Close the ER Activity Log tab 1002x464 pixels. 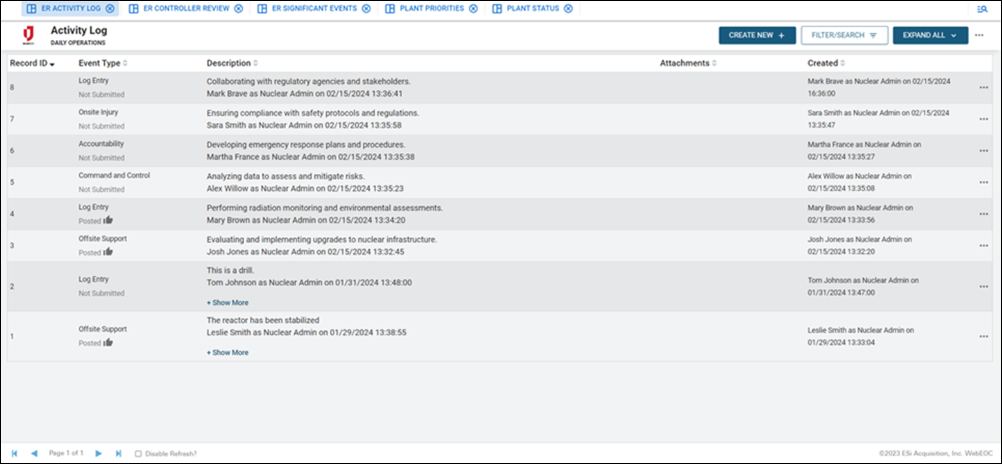tap(109, 8)
